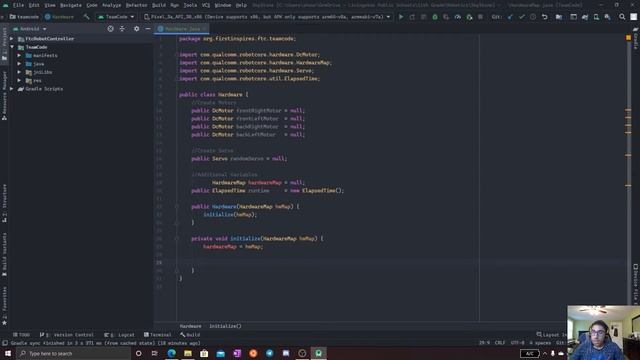The height and width of the screenshot is (360, 640).
Task: Click Git Update Project blue arrow
Action: [x=510, y=17]
